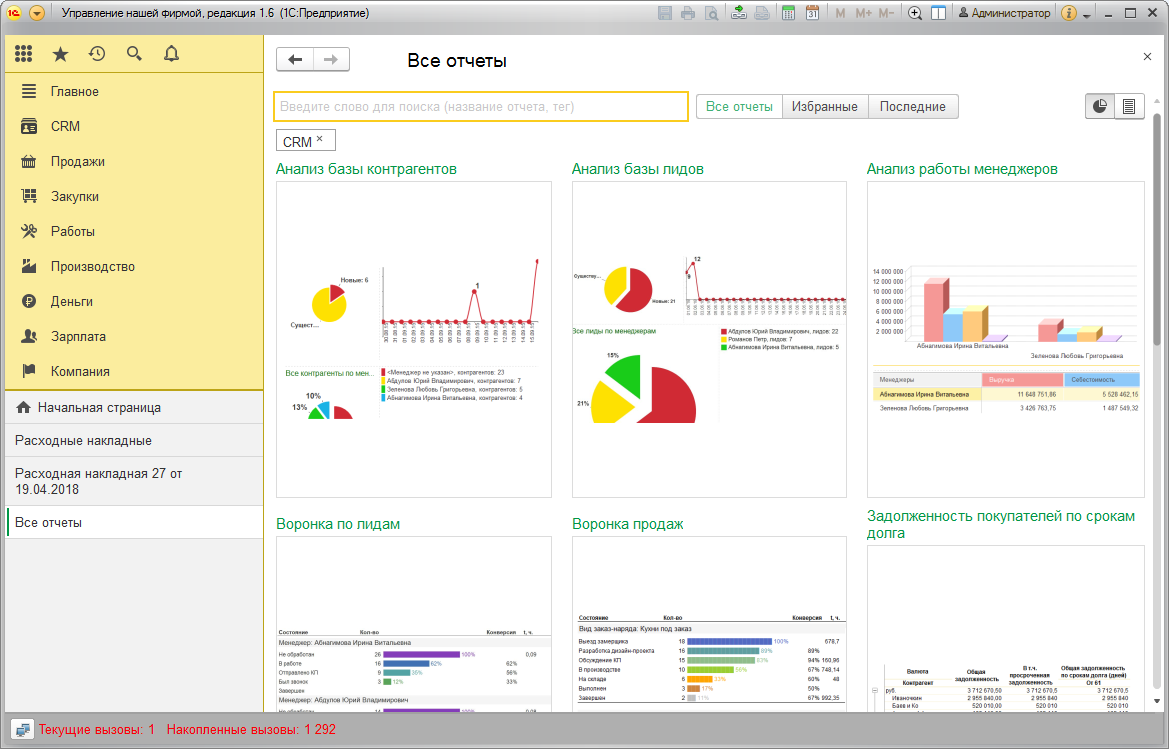1169x749 pixels.
Task: Open the info icon near Администратор
Action: click(1068, 13)
